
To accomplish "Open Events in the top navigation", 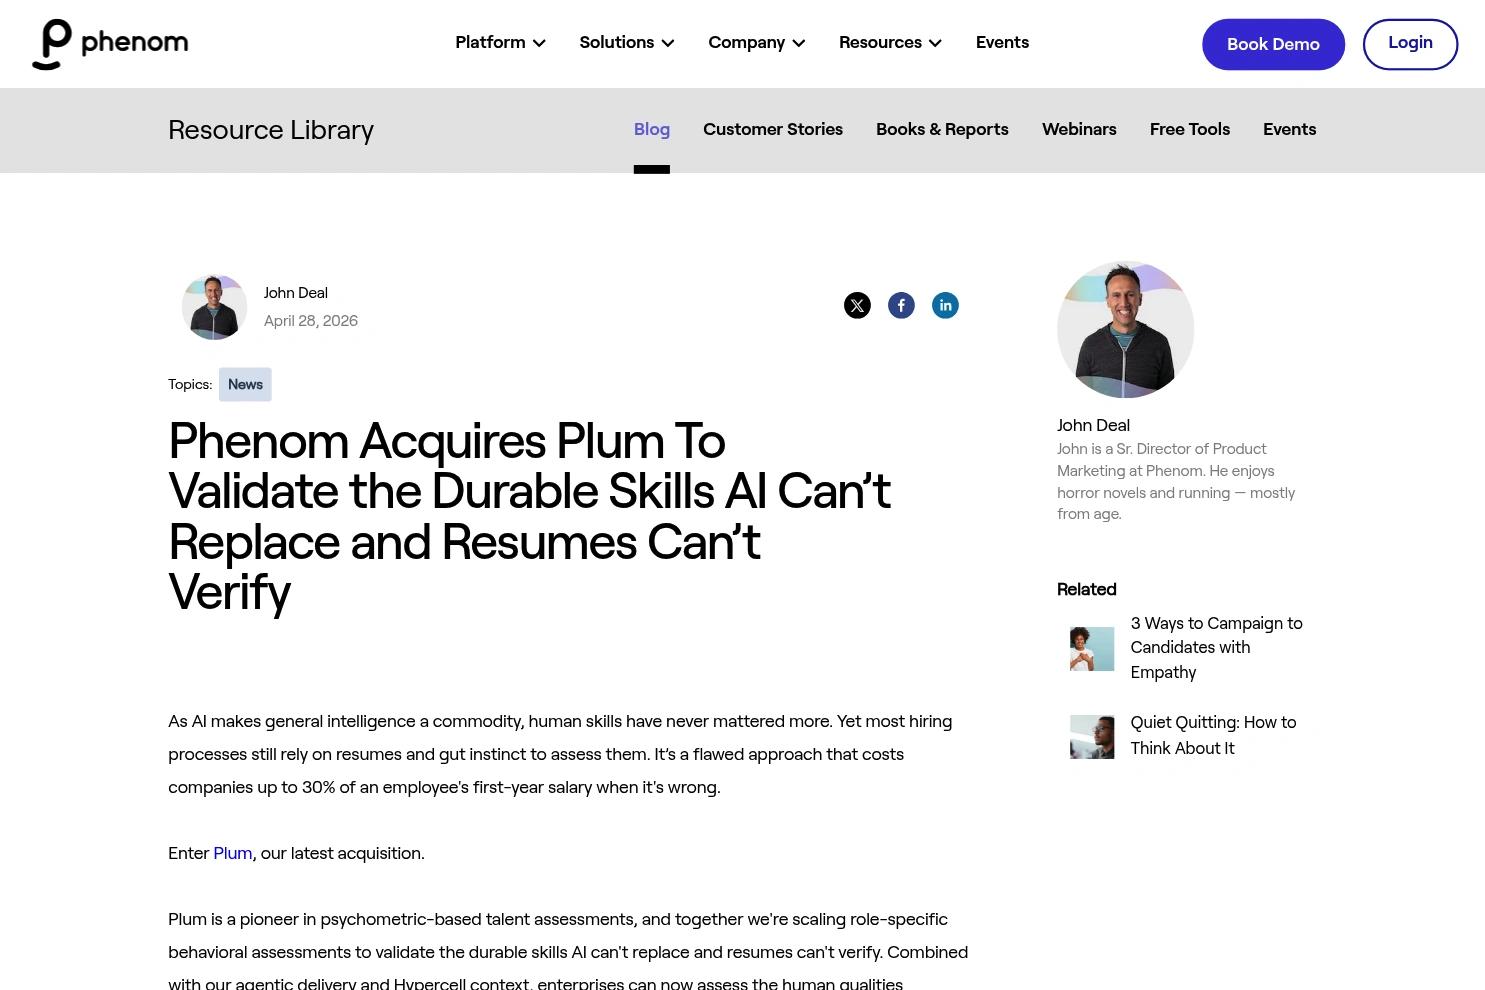I will pyautogui.click(x=1002, y=43).
